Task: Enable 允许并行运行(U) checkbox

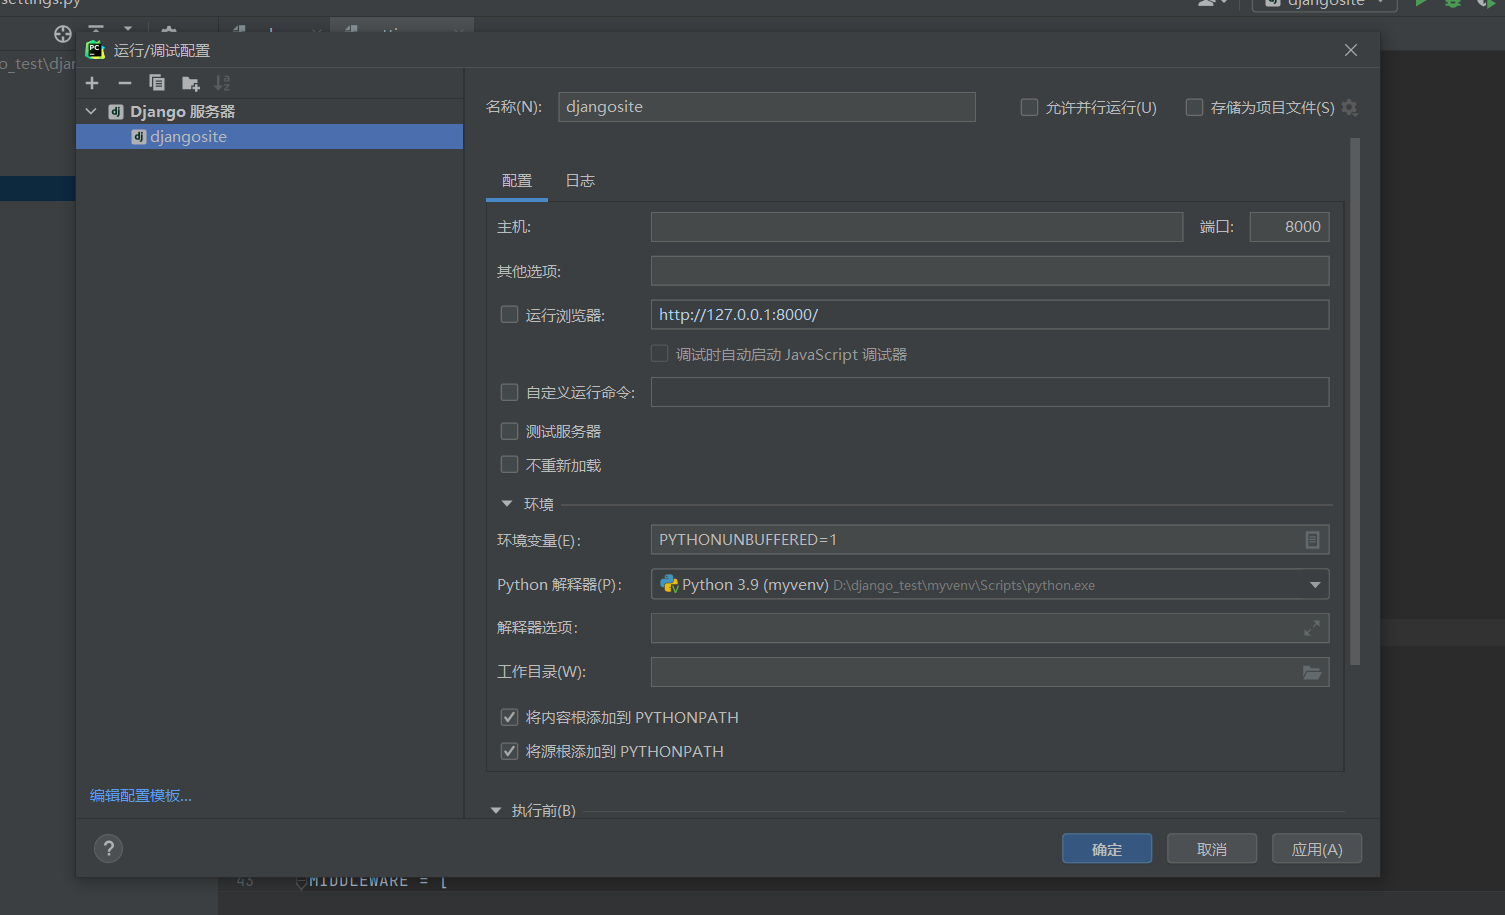Action: (1029, 107)
